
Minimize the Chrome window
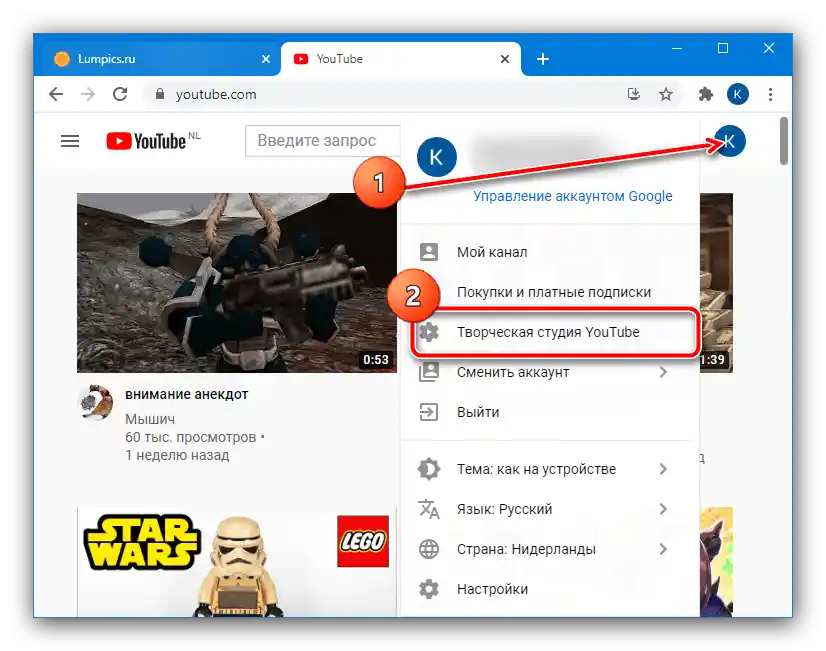pos(677,48)
